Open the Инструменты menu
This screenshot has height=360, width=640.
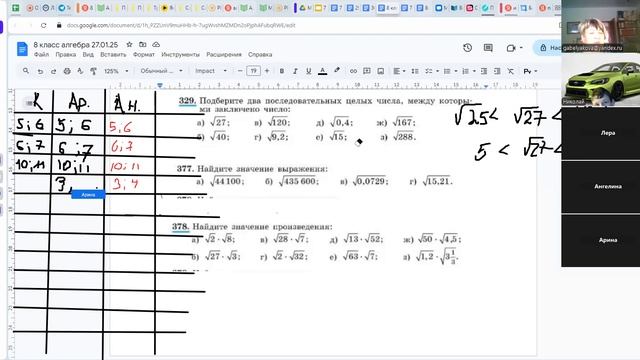[180, 54]
